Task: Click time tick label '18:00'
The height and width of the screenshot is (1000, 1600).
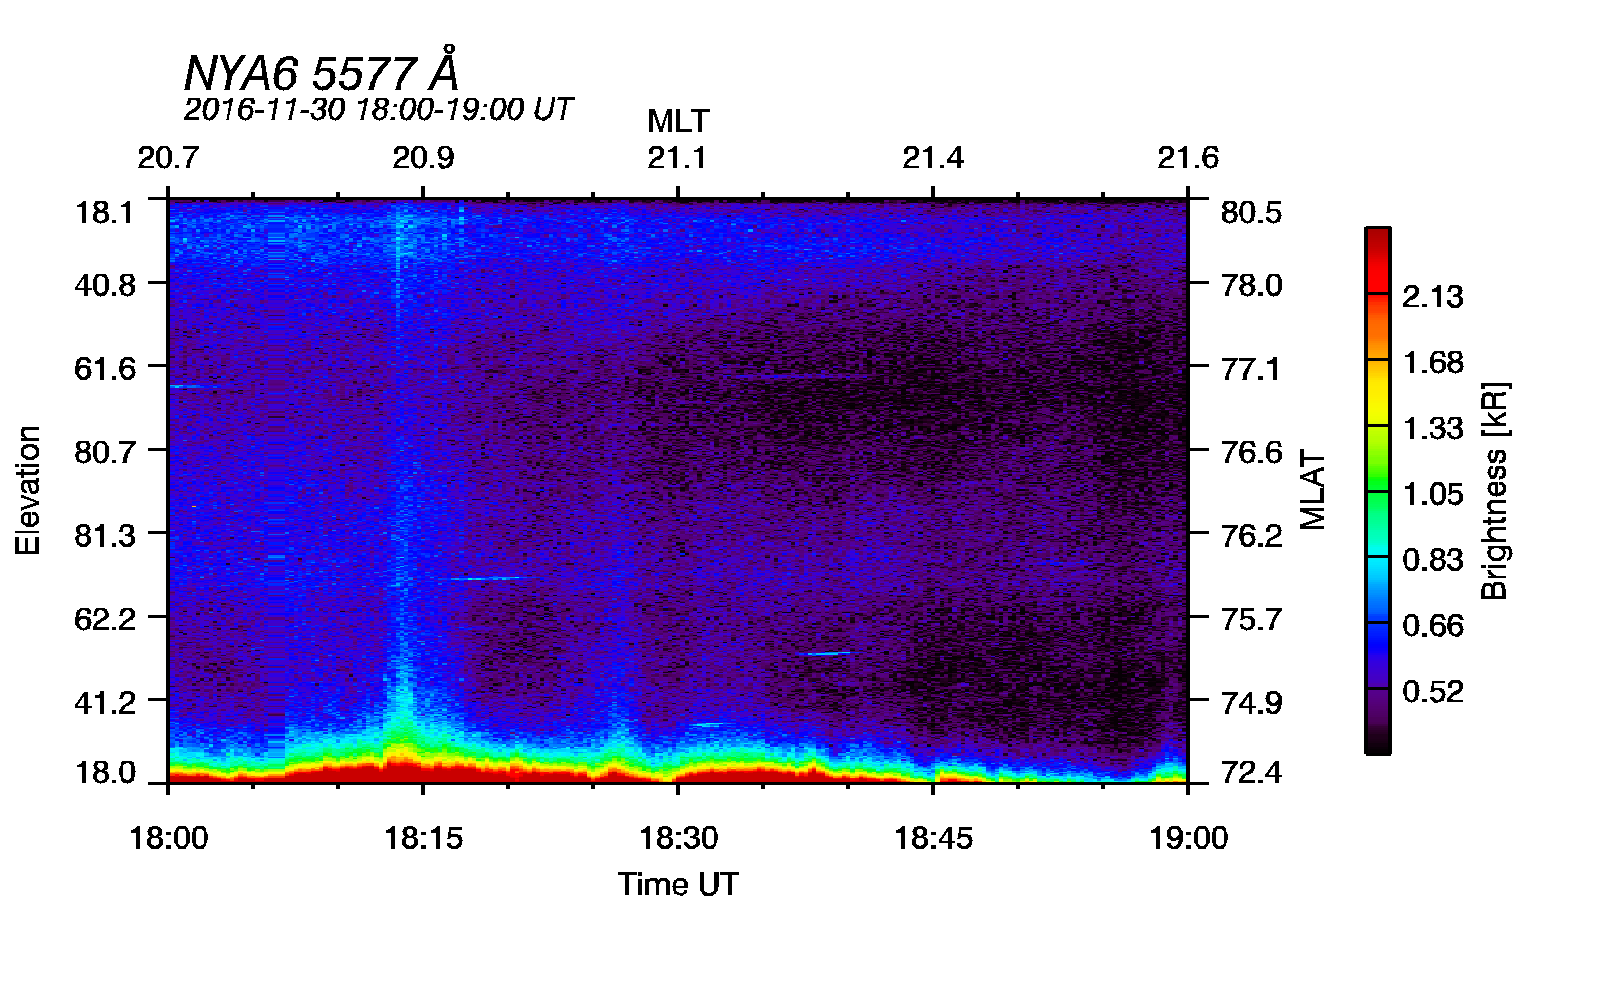Action: click(168, 838)
